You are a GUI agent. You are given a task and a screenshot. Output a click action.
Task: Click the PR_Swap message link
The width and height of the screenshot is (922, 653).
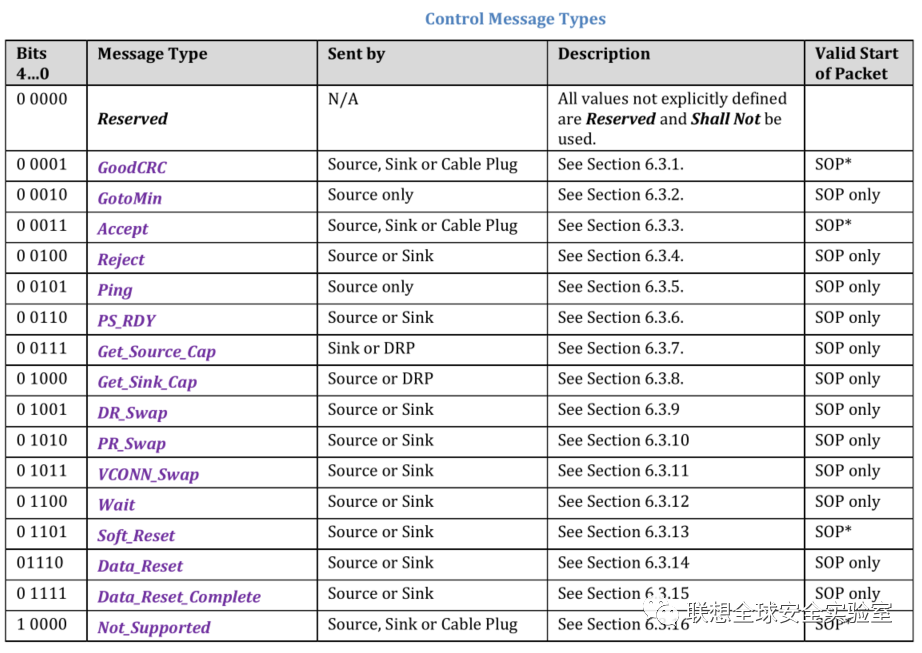tap(131, 444)
